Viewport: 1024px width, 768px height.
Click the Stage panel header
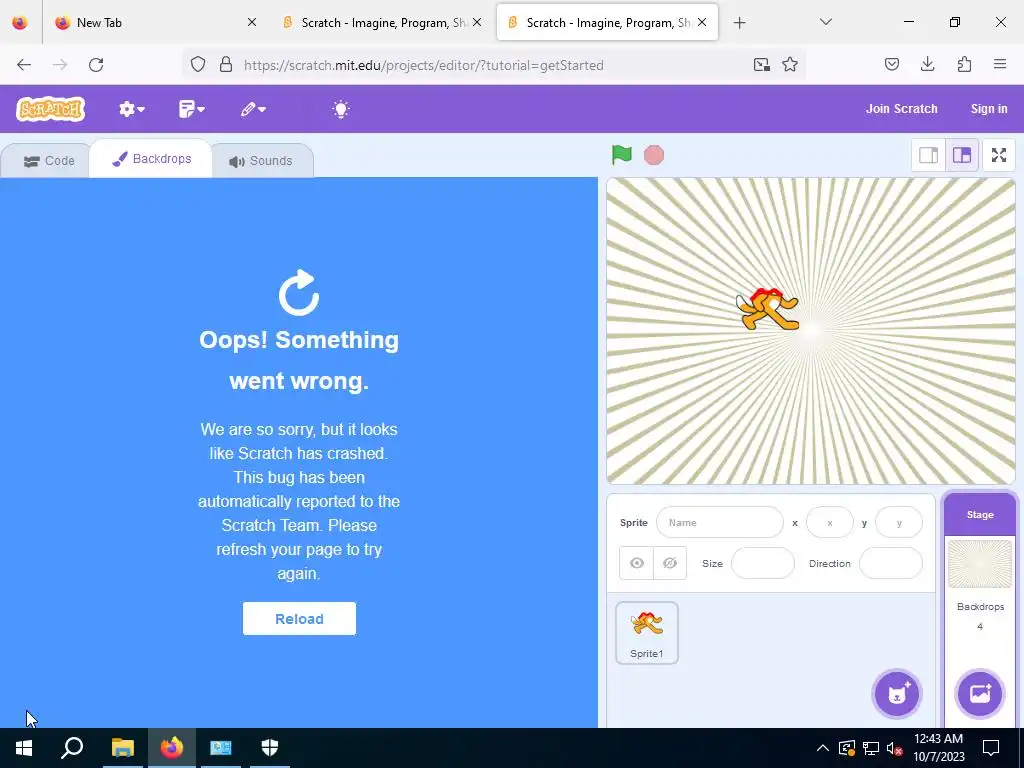(x=980, y=515)
